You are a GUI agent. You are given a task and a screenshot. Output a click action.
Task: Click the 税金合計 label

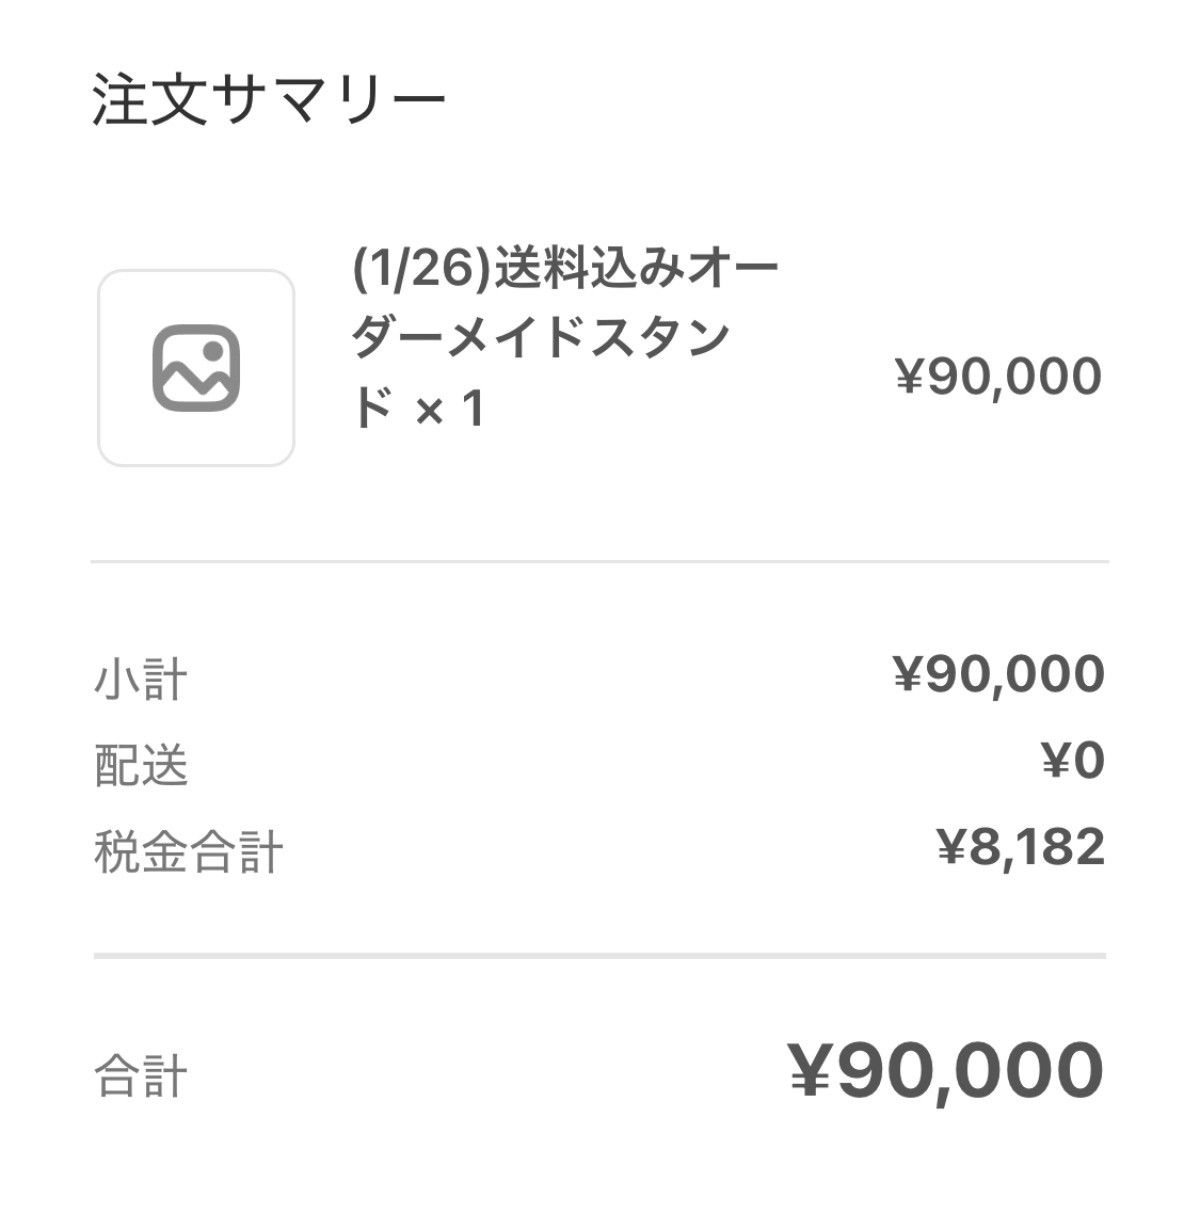(x=189, y=852)
